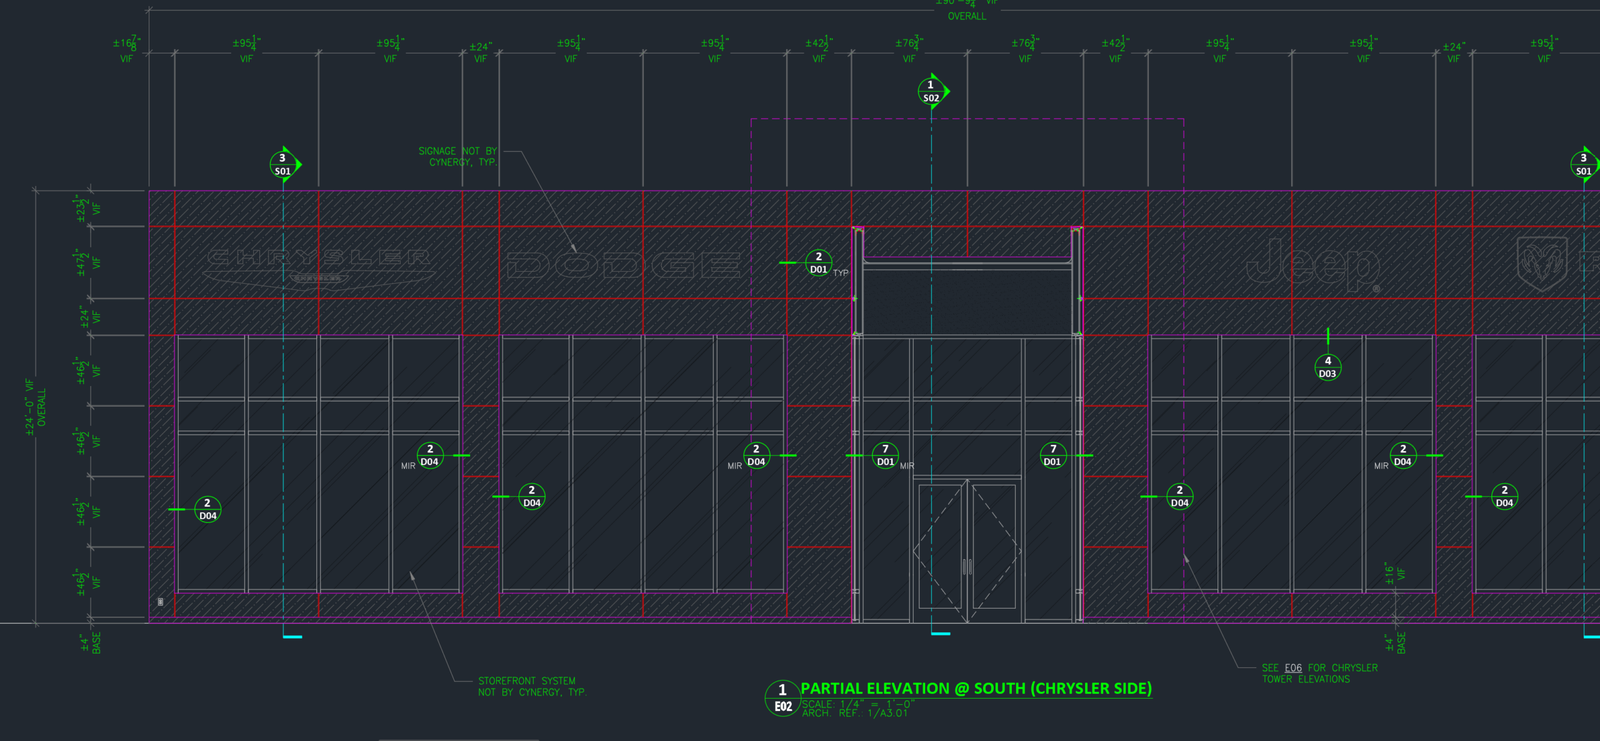The image size is (1600, 741).
Task: Select the 1/E02 view title bubble
Action: tap(782, 698)
